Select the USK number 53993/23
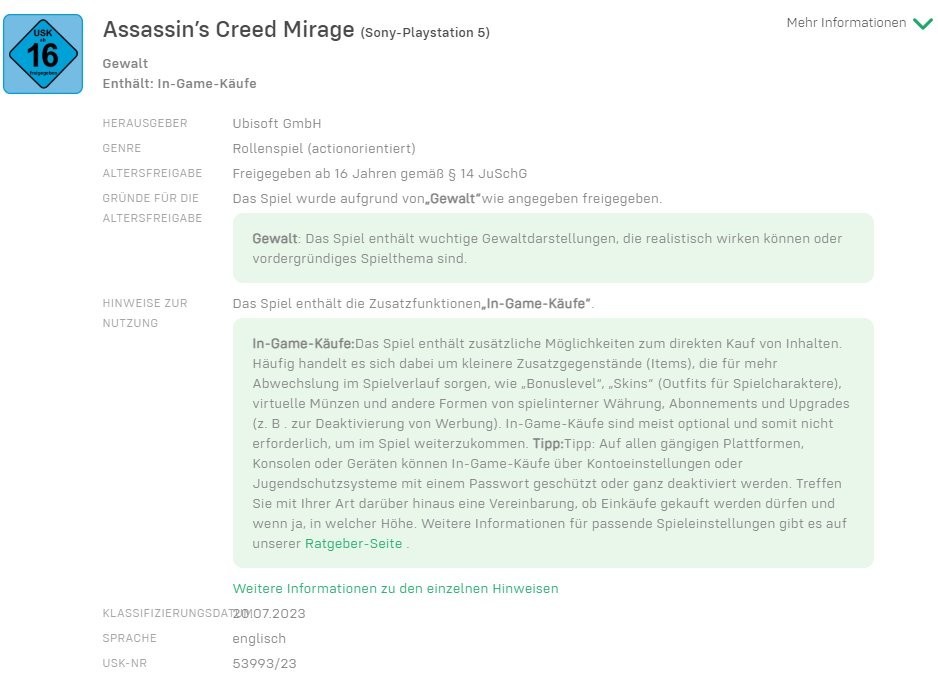 (x=264, y=664)
